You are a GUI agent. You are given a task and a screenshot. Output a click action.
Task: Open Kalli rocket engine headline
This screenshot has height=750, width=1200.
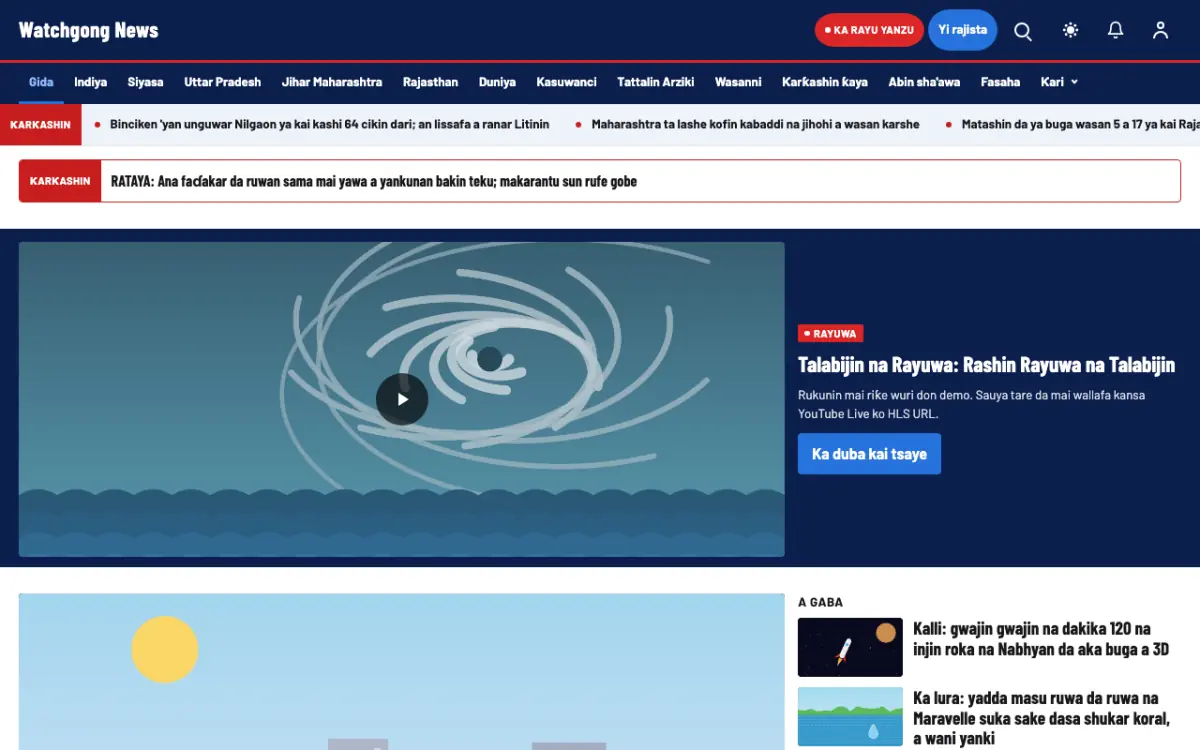(x=1041, y=639)
